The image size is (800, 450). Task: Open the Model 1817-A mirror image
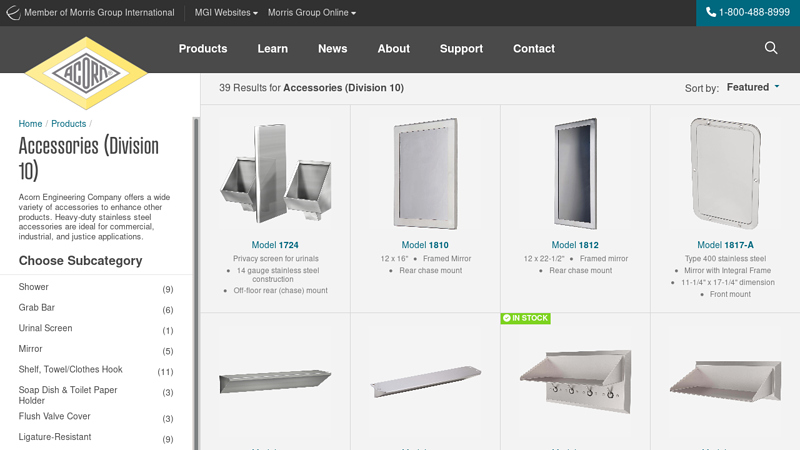coord(725,173)
